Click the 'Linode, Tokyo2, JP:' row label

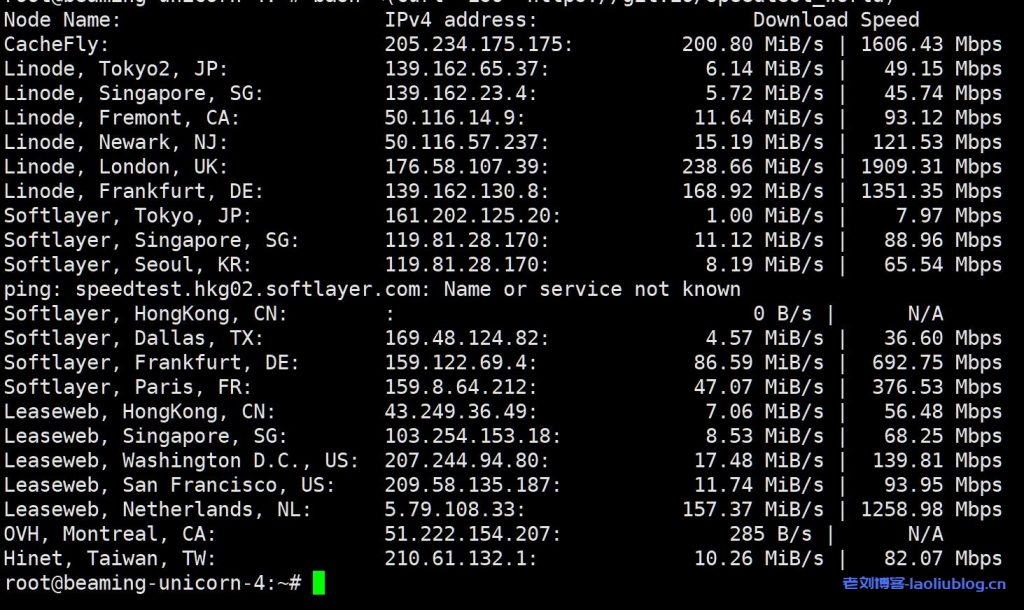116,68
